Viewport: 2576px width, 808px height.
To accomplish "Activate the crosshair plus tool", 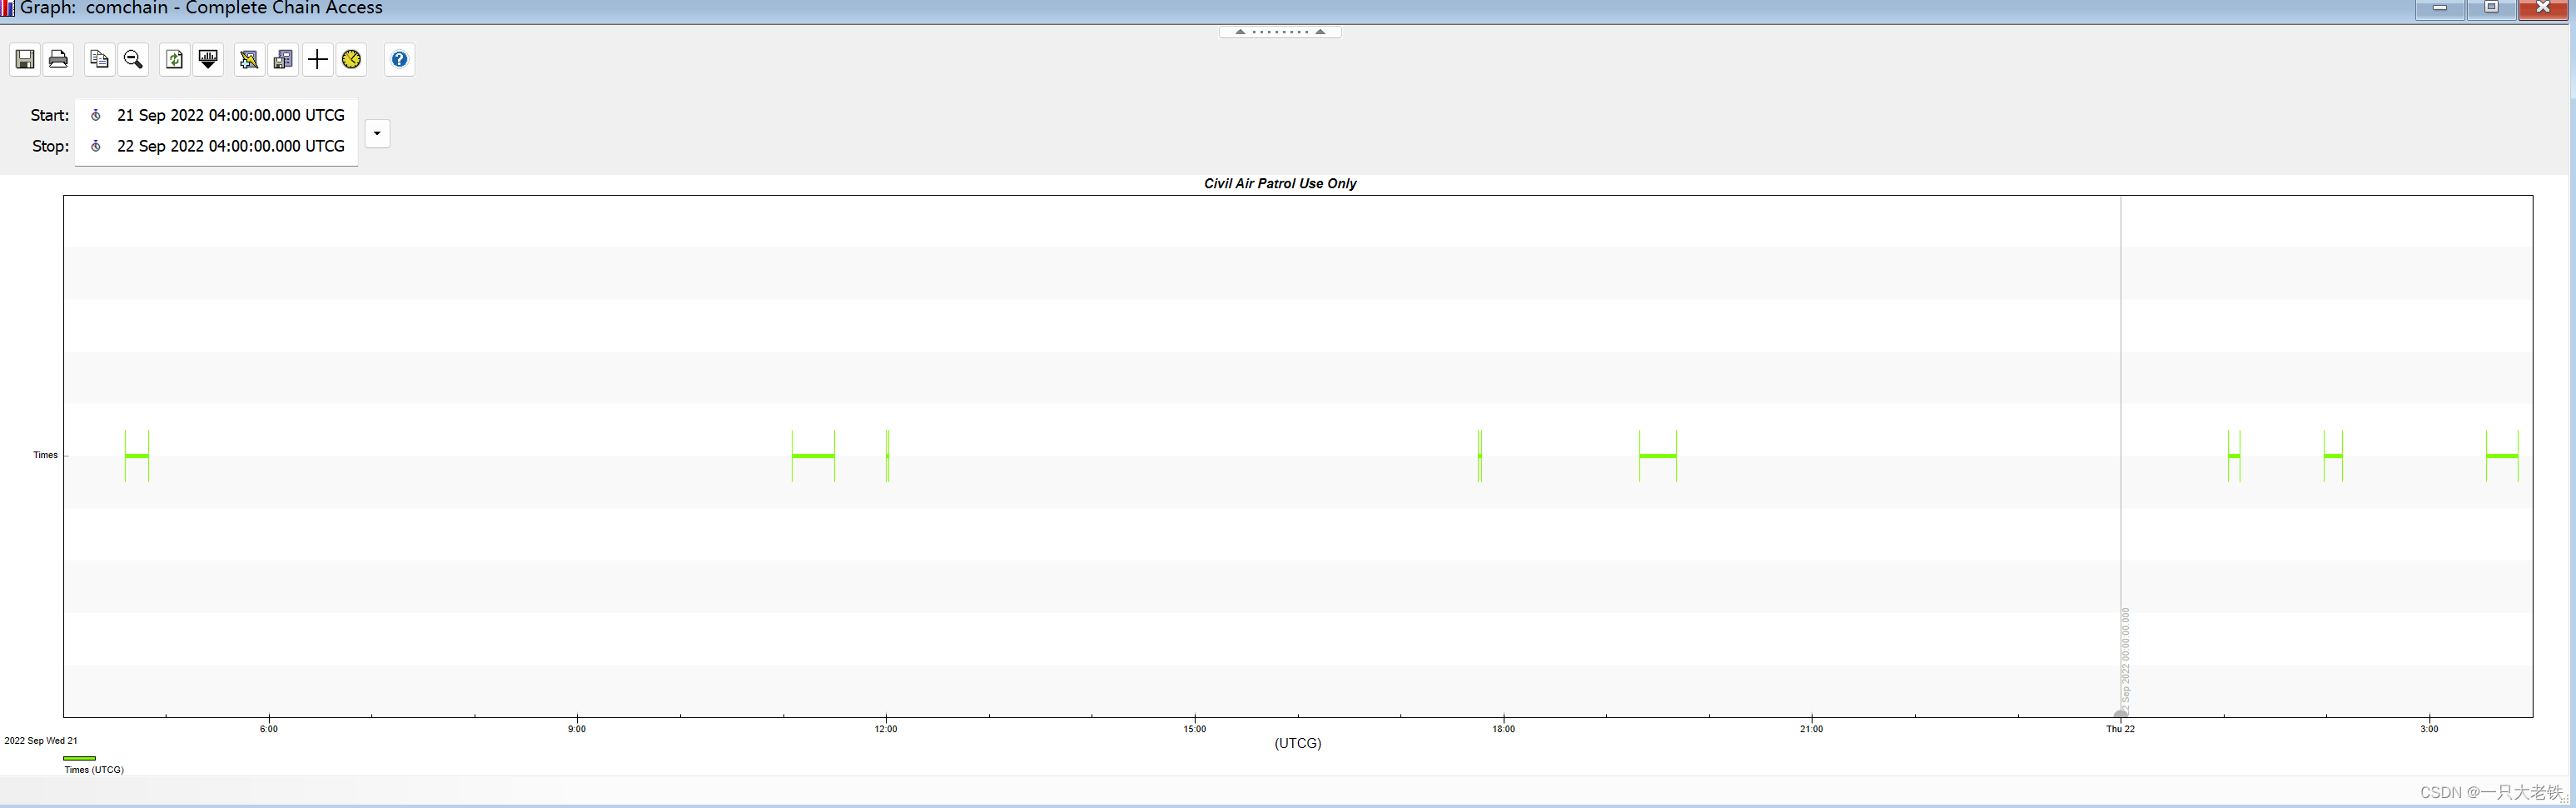I will 317,60.
